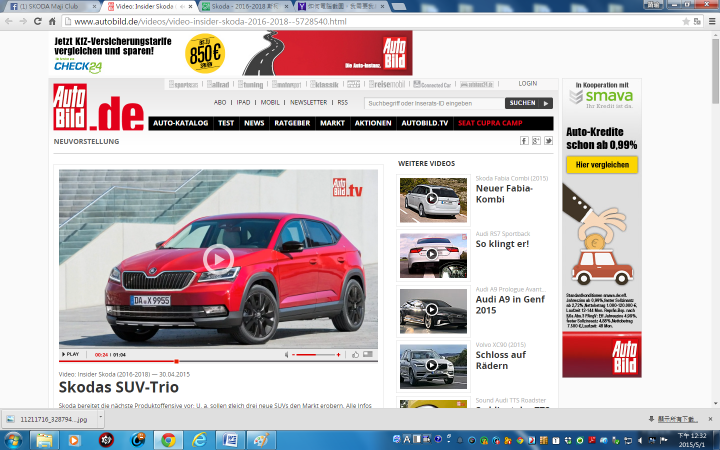The image size is (720, 450).
Task: Open the Schloss auf Rädern video thumbnail
Action: [x=433, y=366]
